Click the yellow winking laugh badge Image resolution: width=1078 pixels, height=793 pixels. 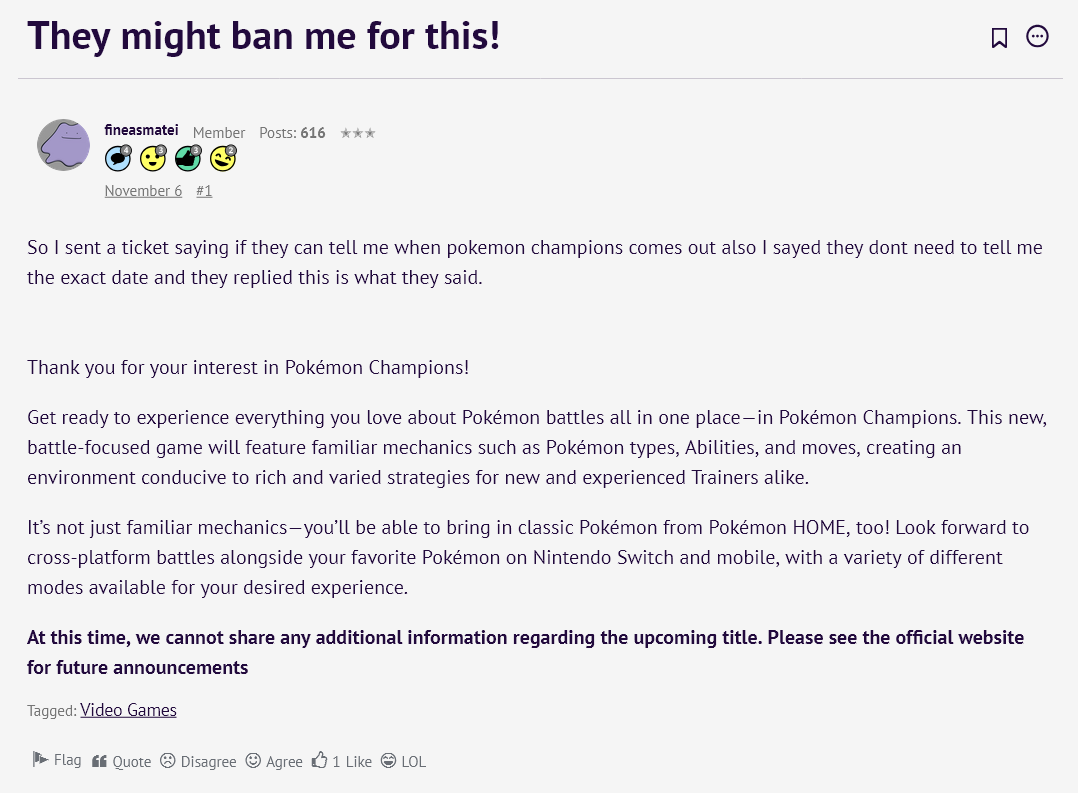click(223, 158)
